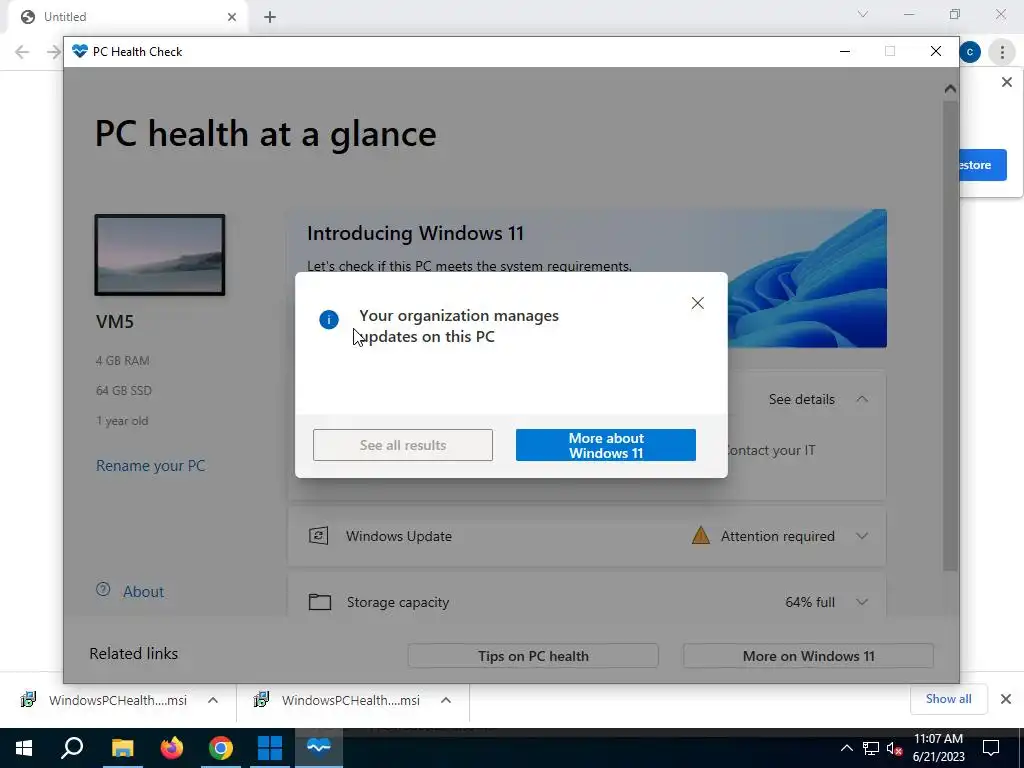Open the Rename your PC link
The height and width of the screenshot is (768, 1024).
pos(150,466)
